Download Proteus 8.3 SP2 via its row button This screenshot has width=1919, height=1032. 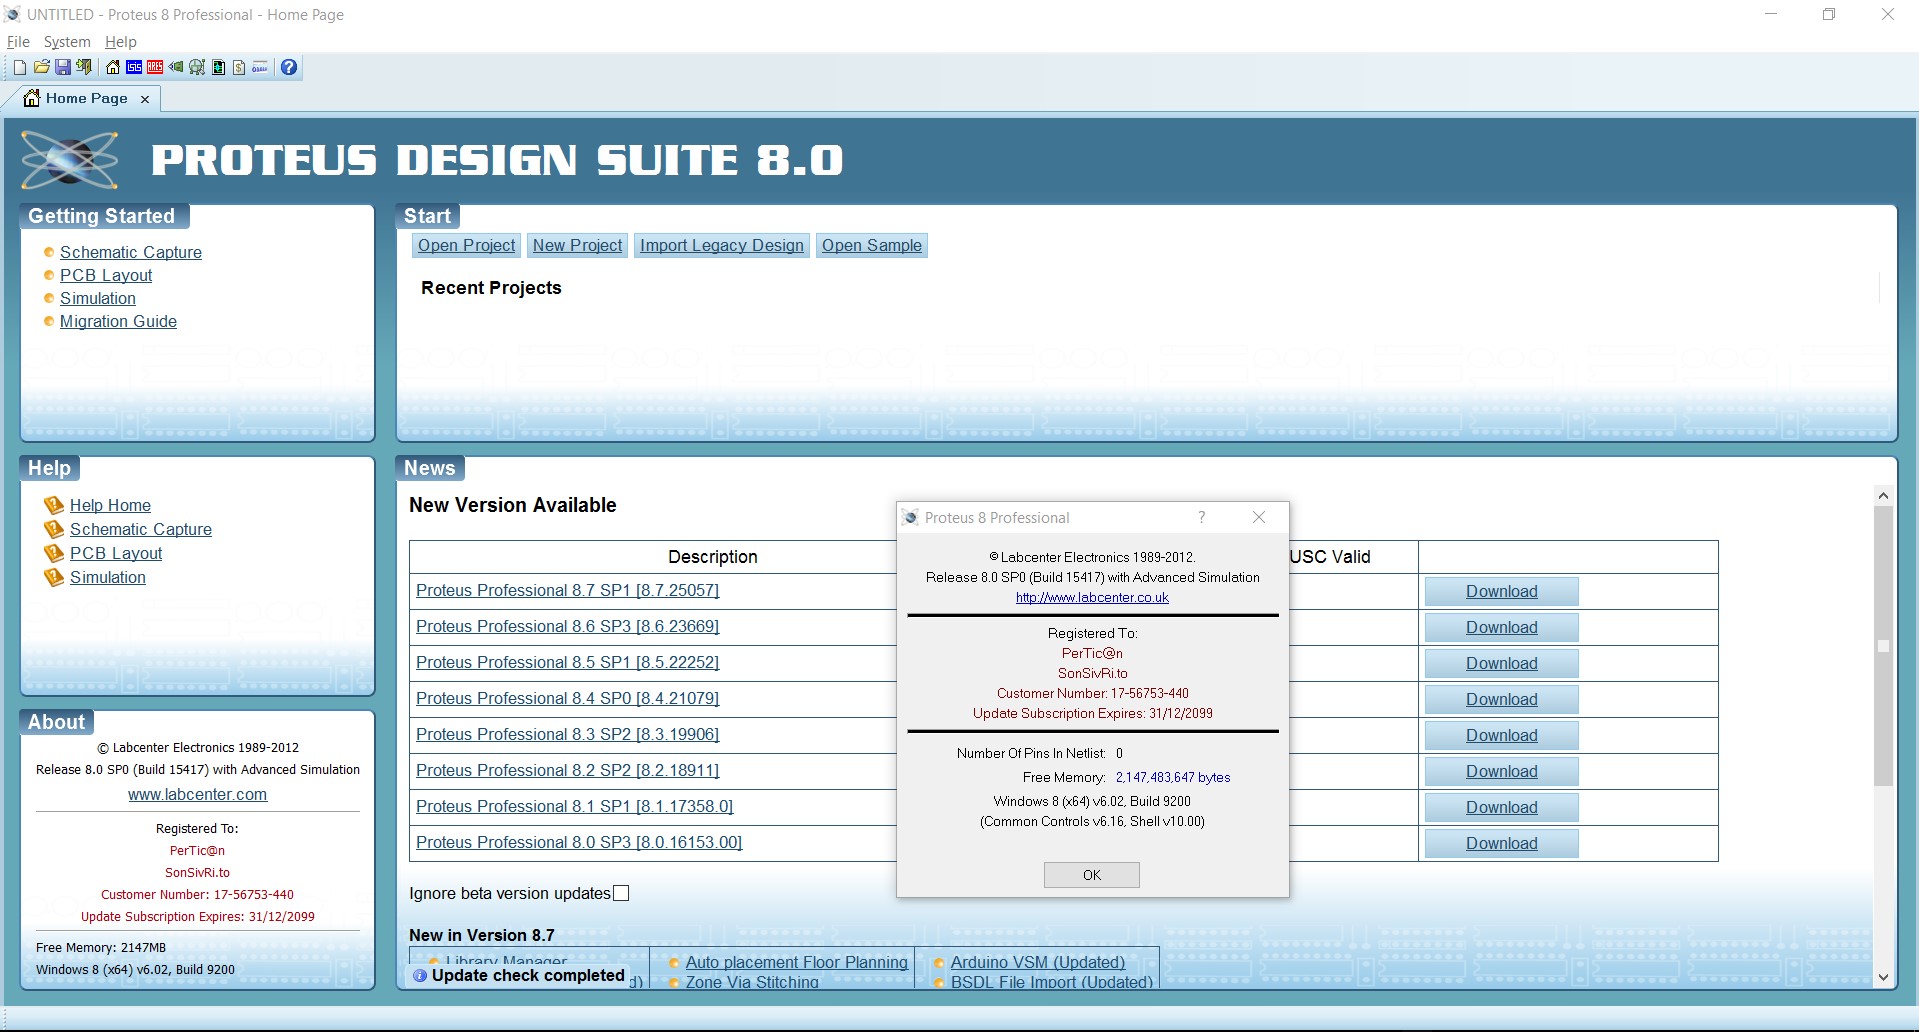tap(1501, 735)
